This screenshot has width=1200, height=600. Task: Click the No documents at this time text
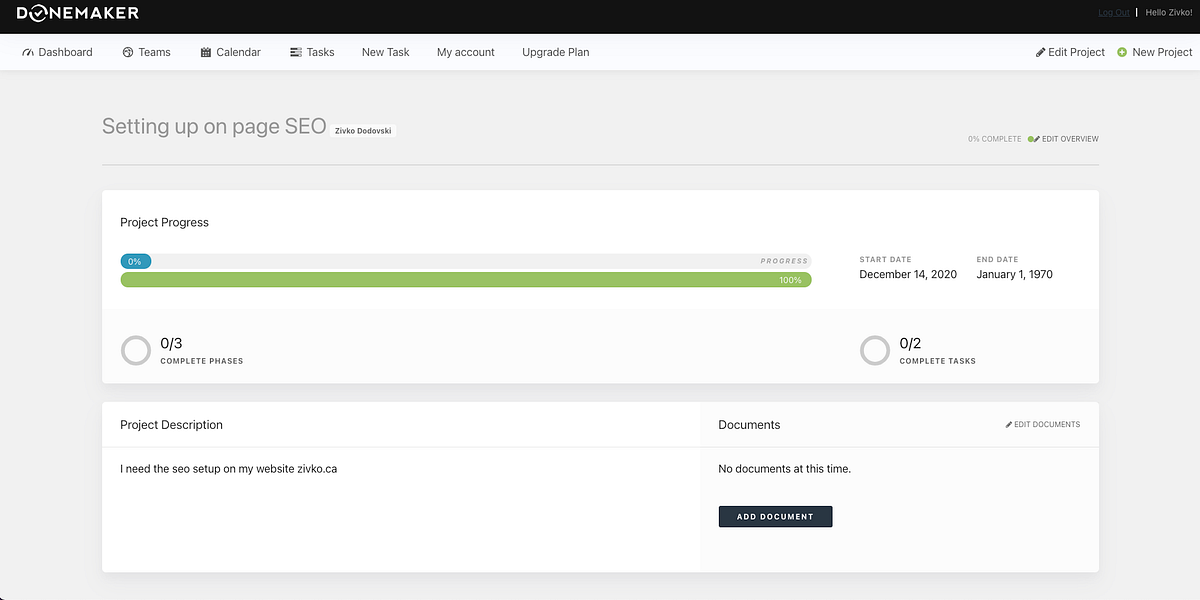point(785,468)
